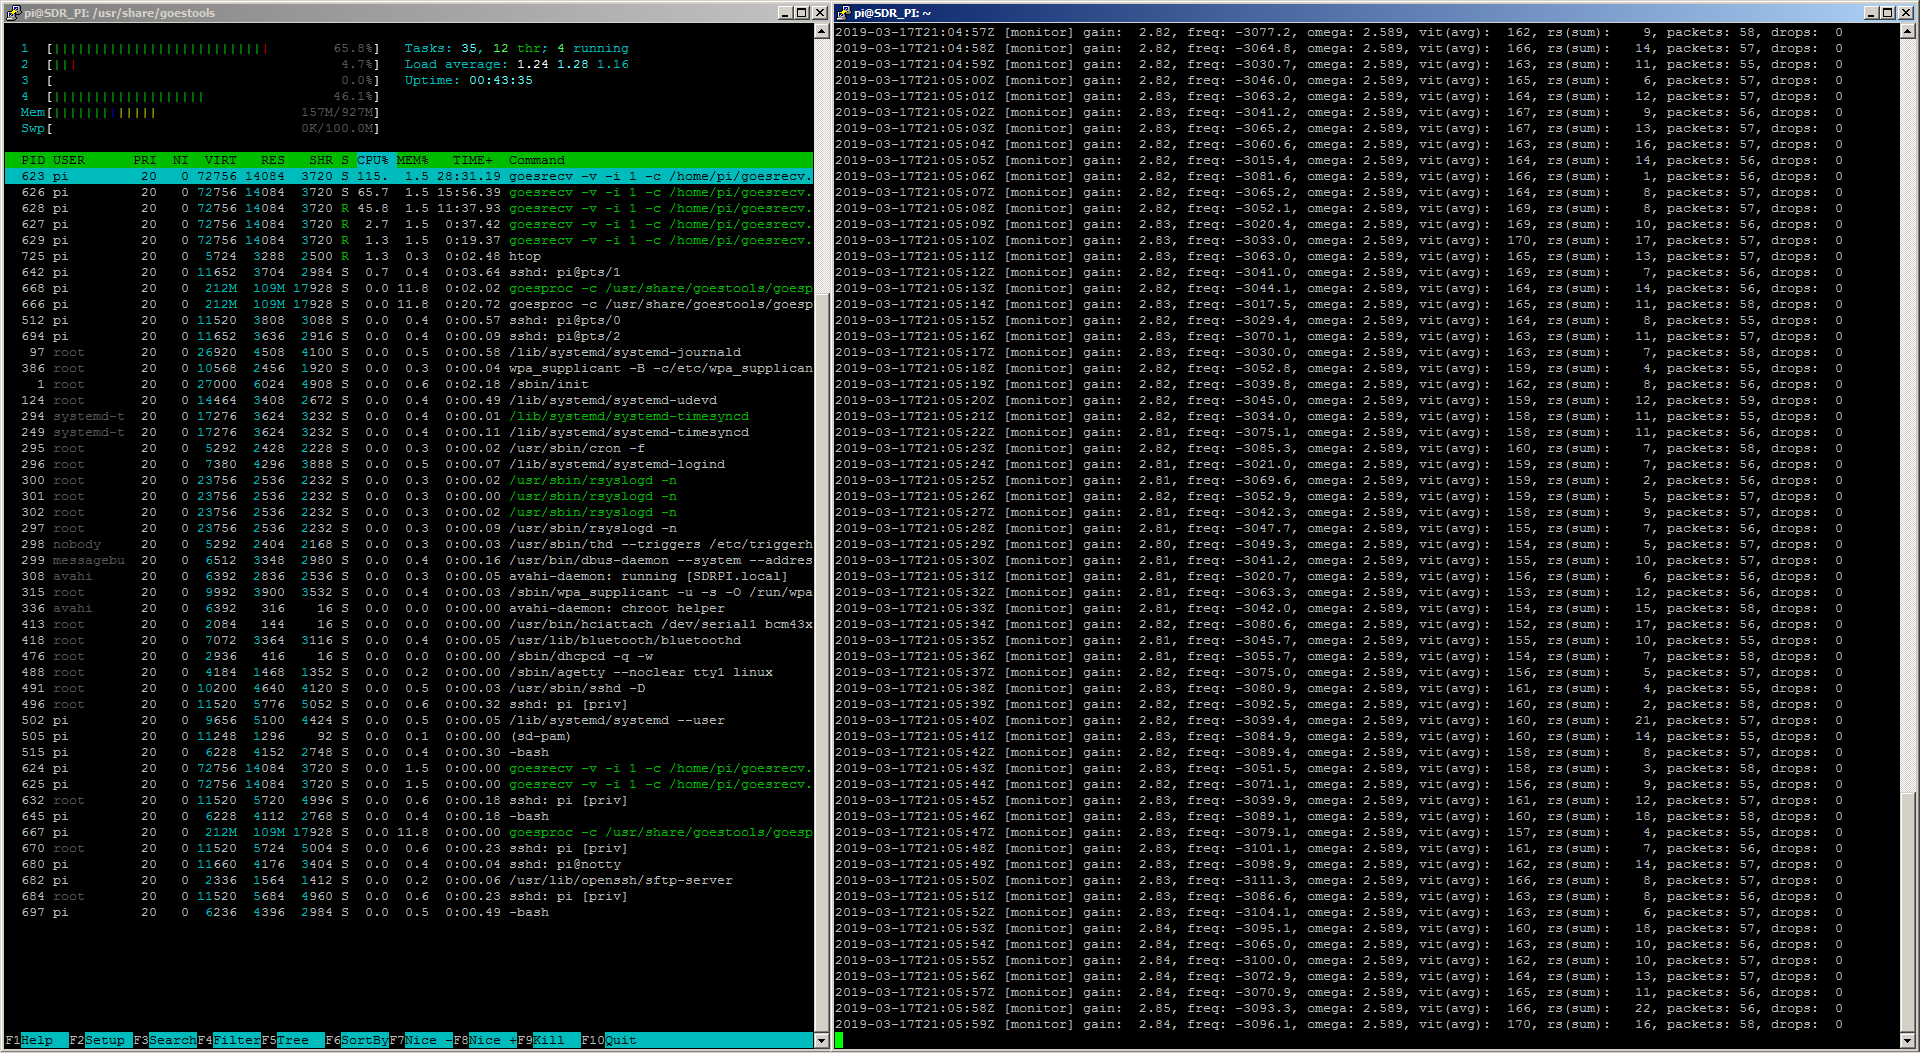The image size is (1920, 1053).
Task: Click F9 Kill in htop footer
Action: point(548,1040)
